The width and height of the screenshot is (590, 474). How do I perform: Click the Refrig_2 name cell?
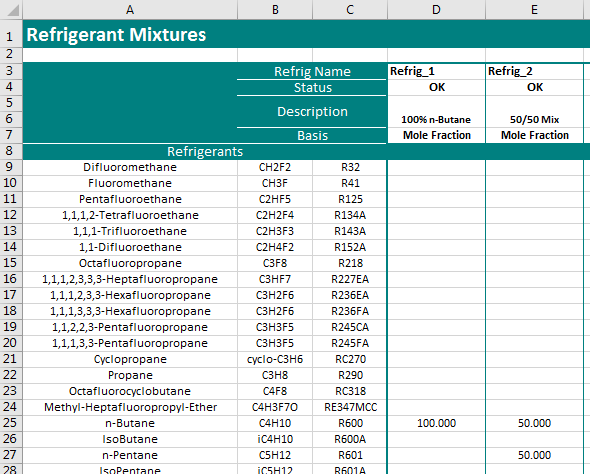pos(534,71)
